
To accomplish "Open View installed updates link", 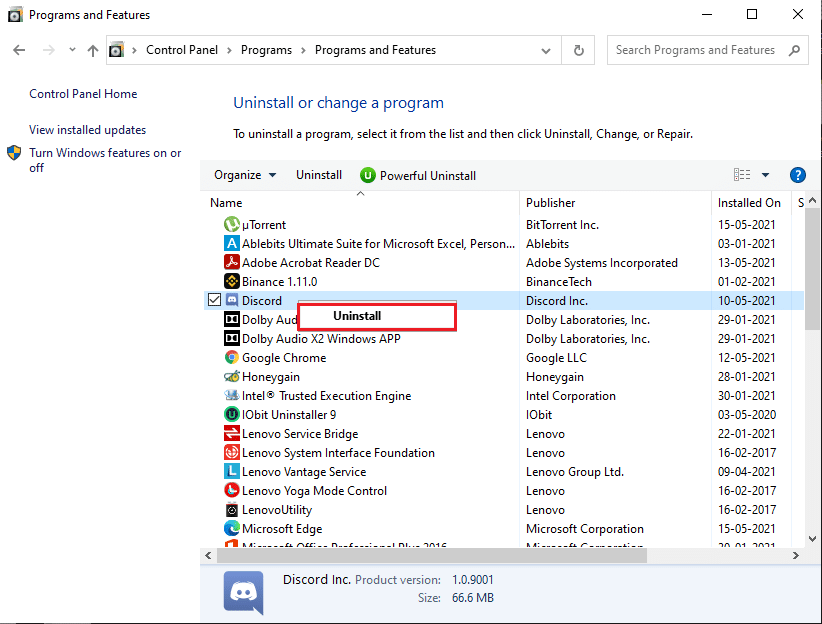I will click(x=88, y=130).
